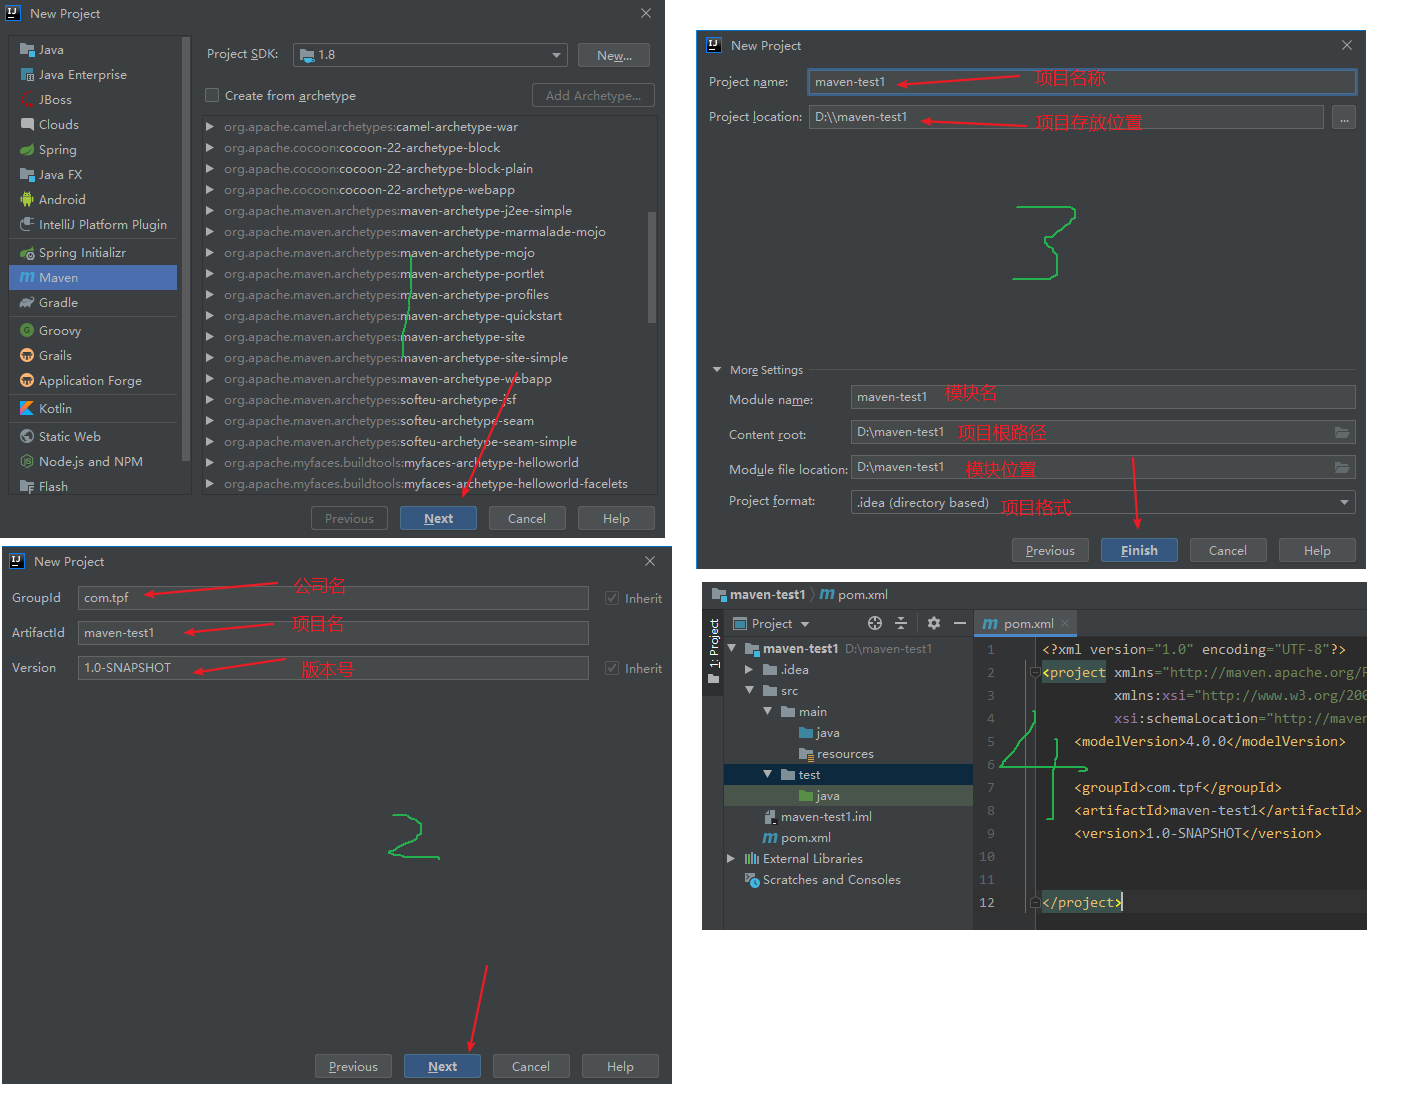Screen dimensions: 1416x1112
Task: Toggle Inherit checkbox for GroupId
Action: pos(612,598)
